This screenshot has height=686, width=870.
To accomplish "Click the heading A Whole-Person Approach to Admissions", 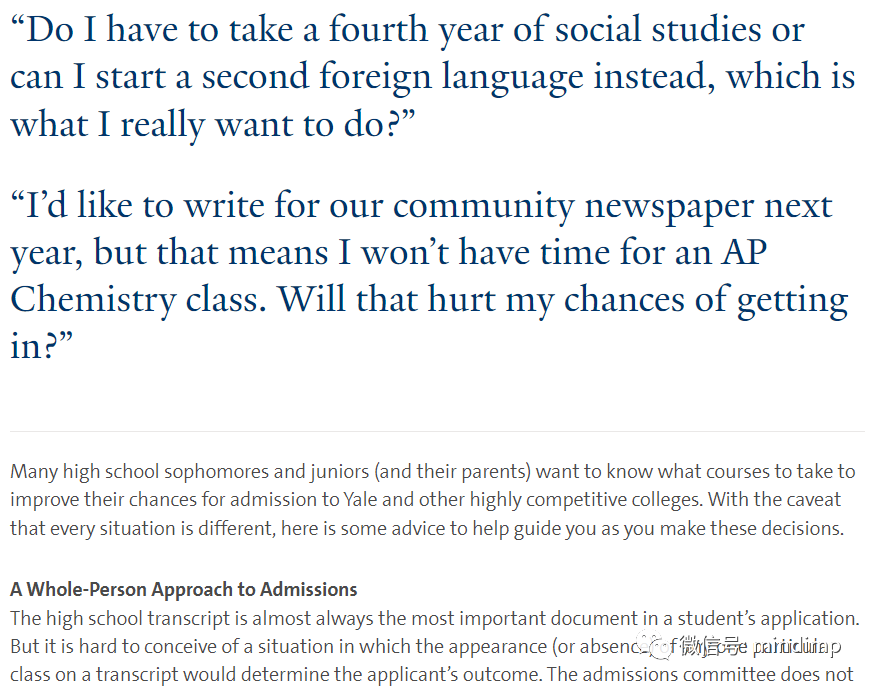I will tap(183, 589).
